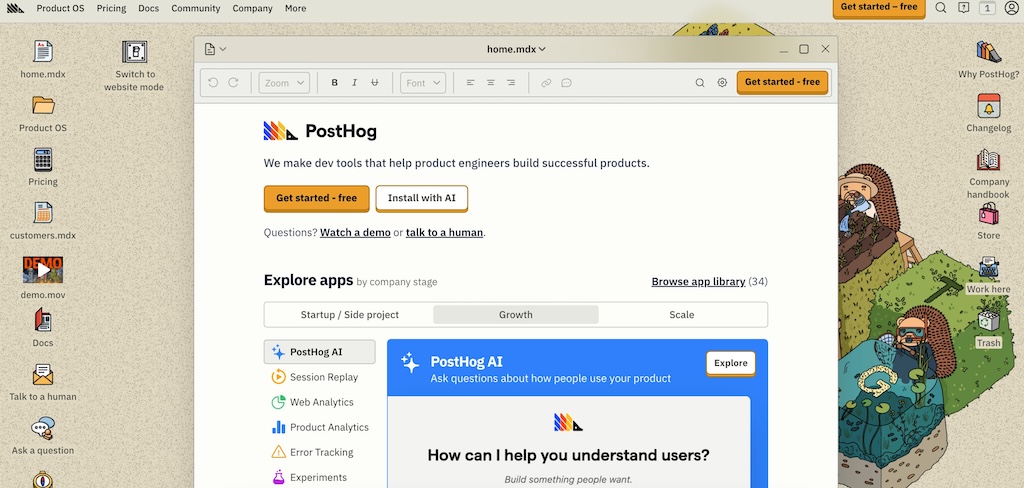Image resolution: width=1024 pixels, height=488 pixels.
Task: Click Switch to website mode icon
Action: (135, 52)
